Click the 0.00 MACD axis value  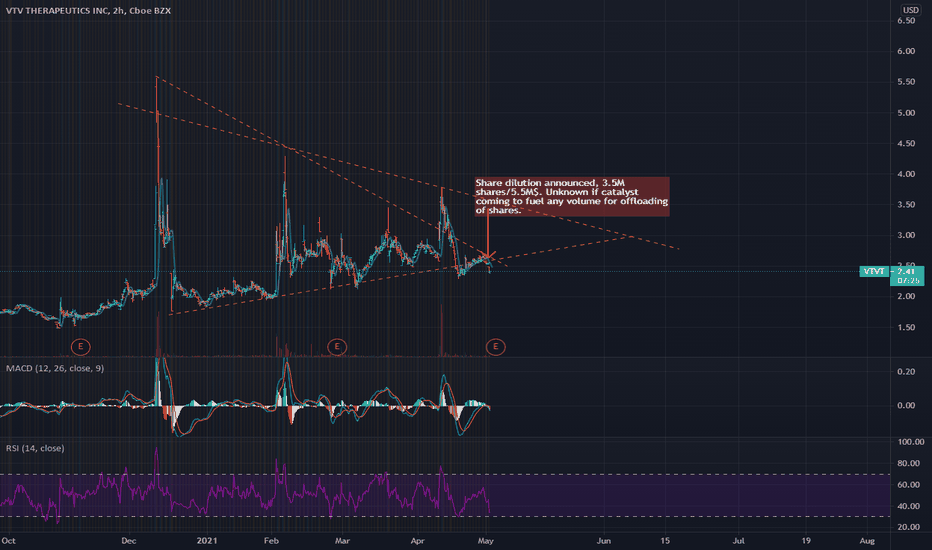[906, 406]
